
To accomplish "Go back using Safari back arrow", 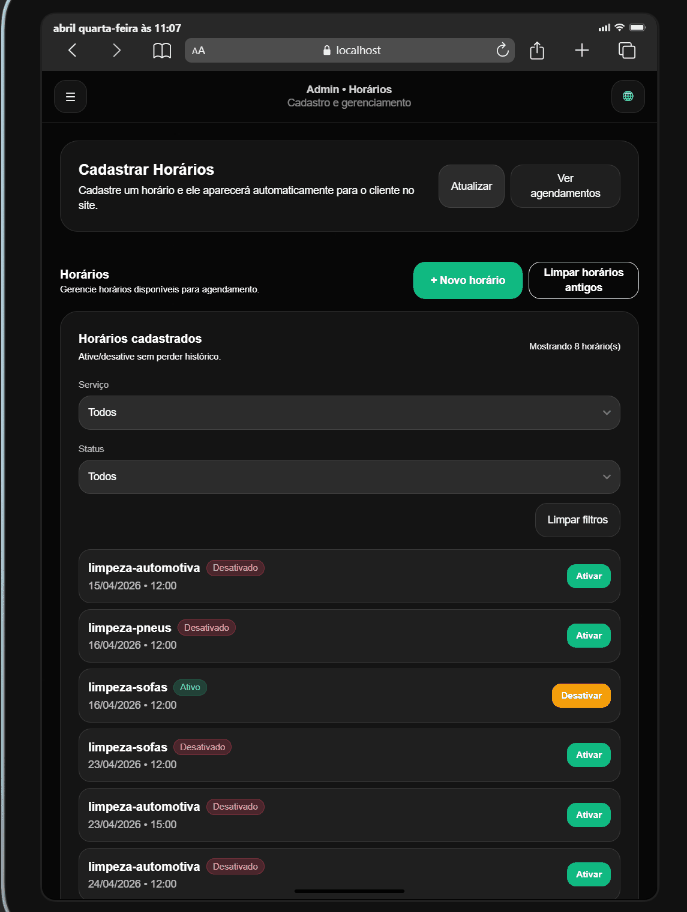I will click(x=72, y=50).
